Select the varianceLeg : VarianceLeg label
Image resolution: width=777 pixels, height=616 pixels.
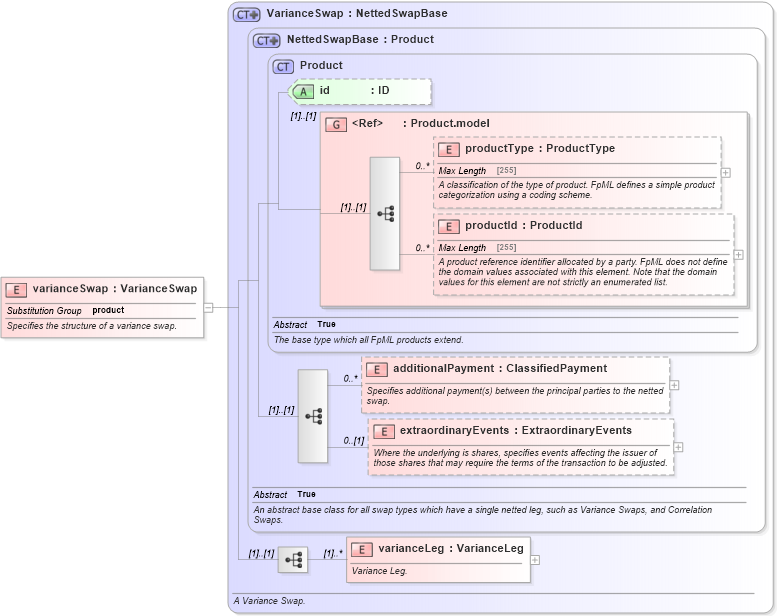coord(451,548)
